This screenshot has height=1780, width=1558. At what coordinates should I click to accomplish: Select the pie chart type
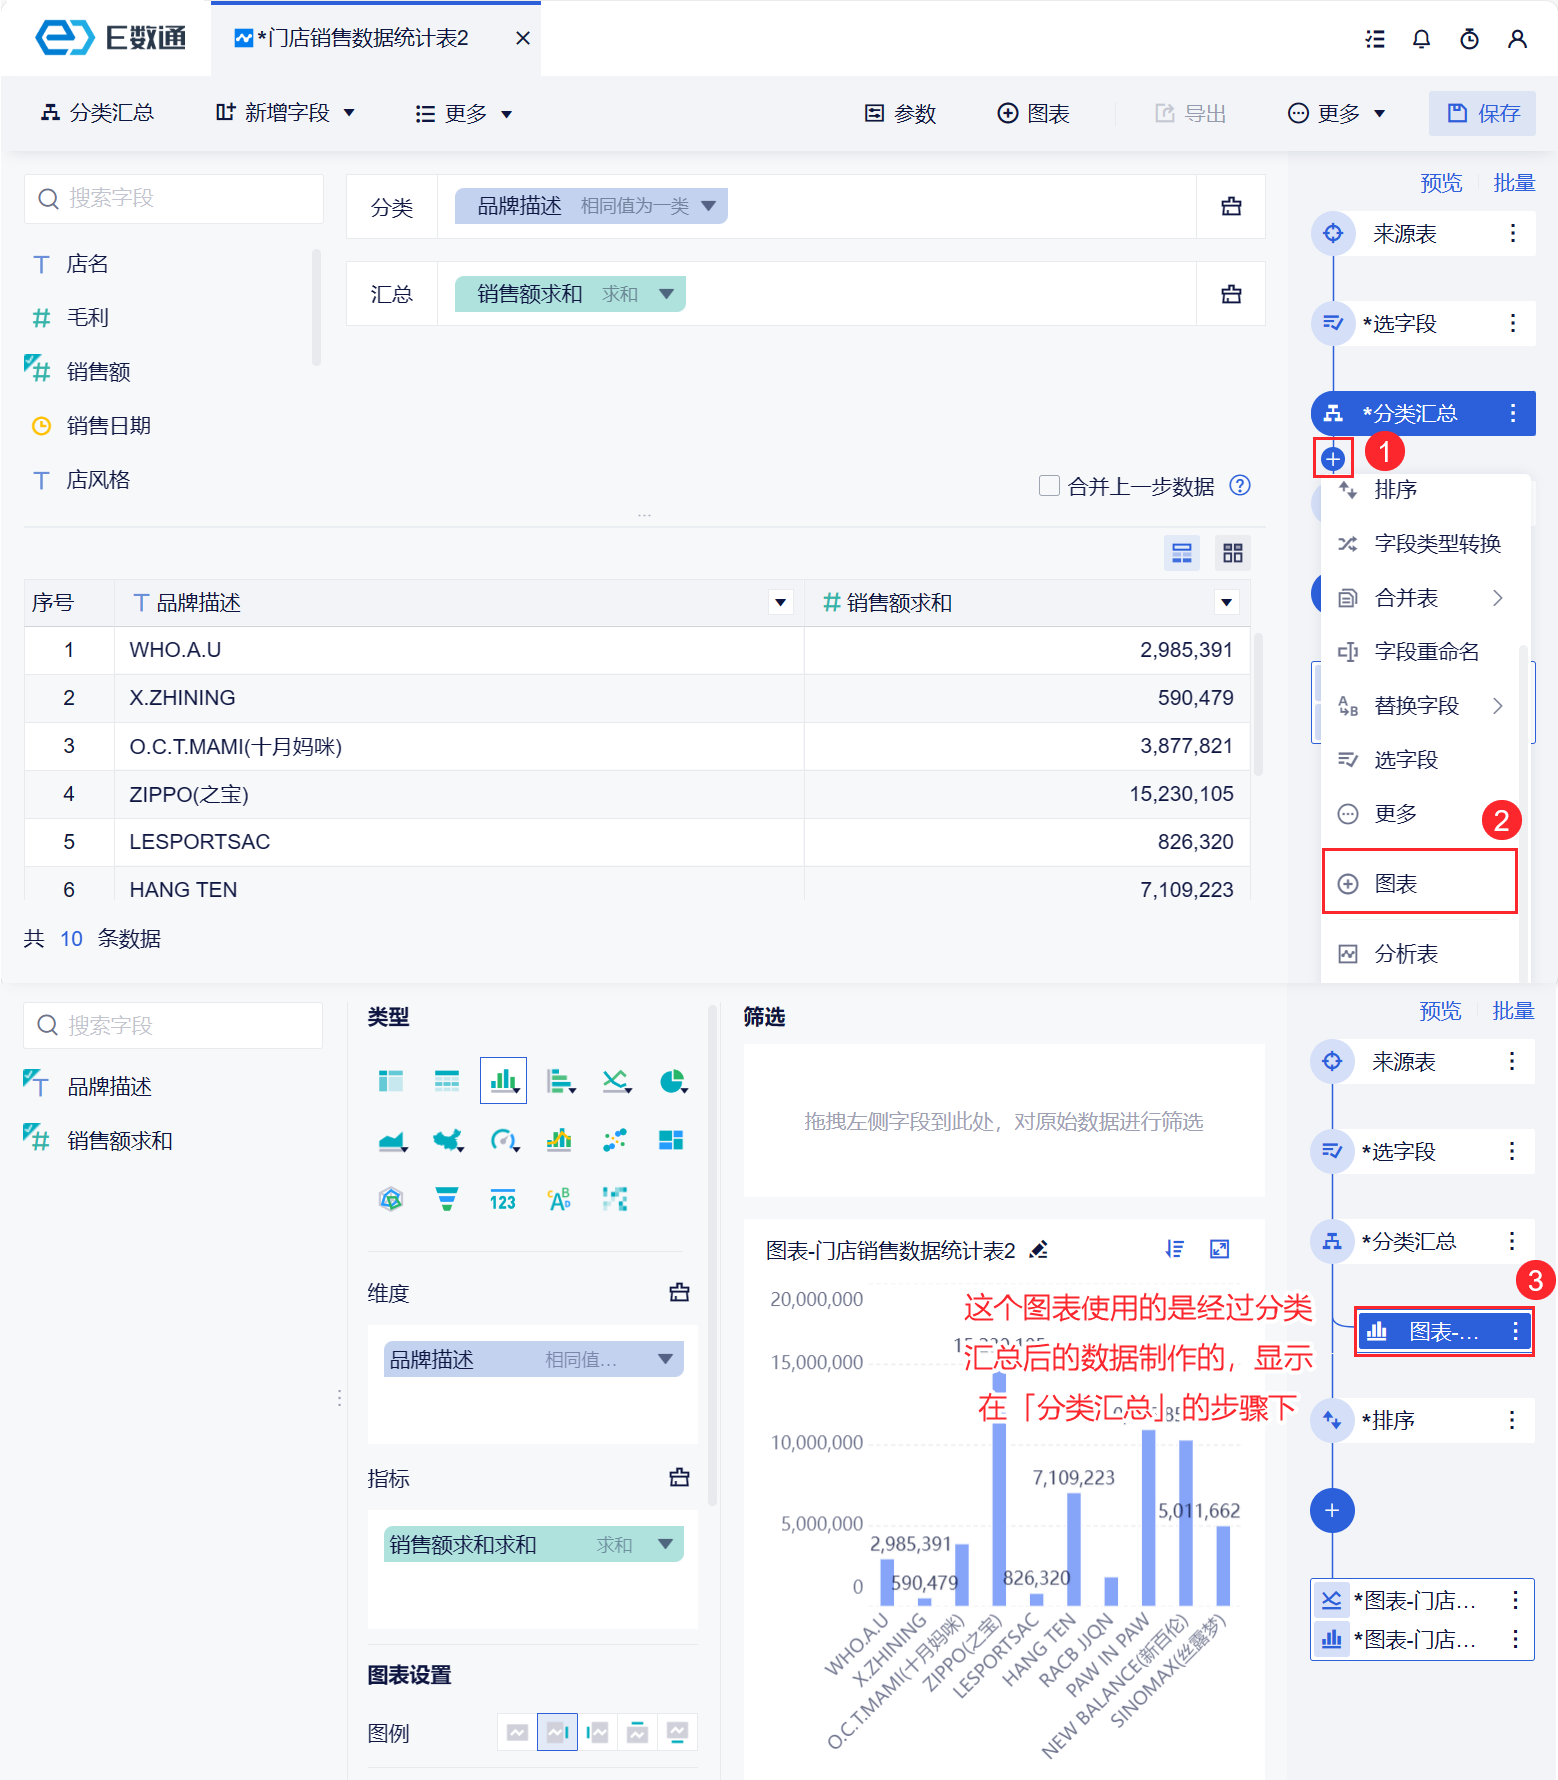click(672, 1081)
